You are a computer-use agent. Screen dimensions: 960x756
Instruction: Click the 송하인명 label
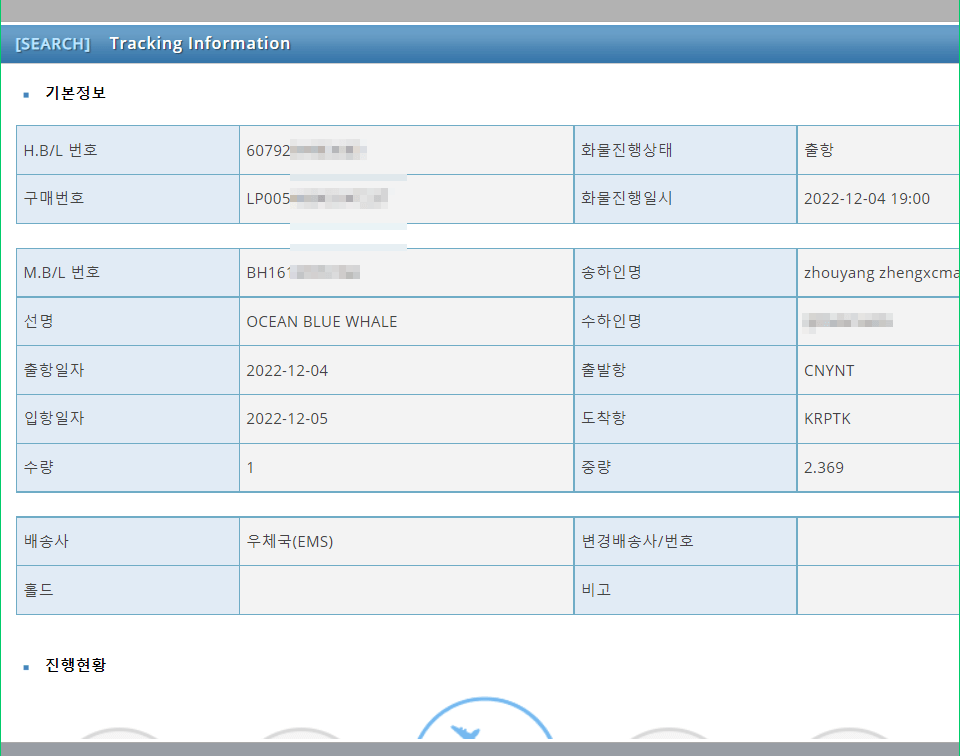tap(611, 272)
